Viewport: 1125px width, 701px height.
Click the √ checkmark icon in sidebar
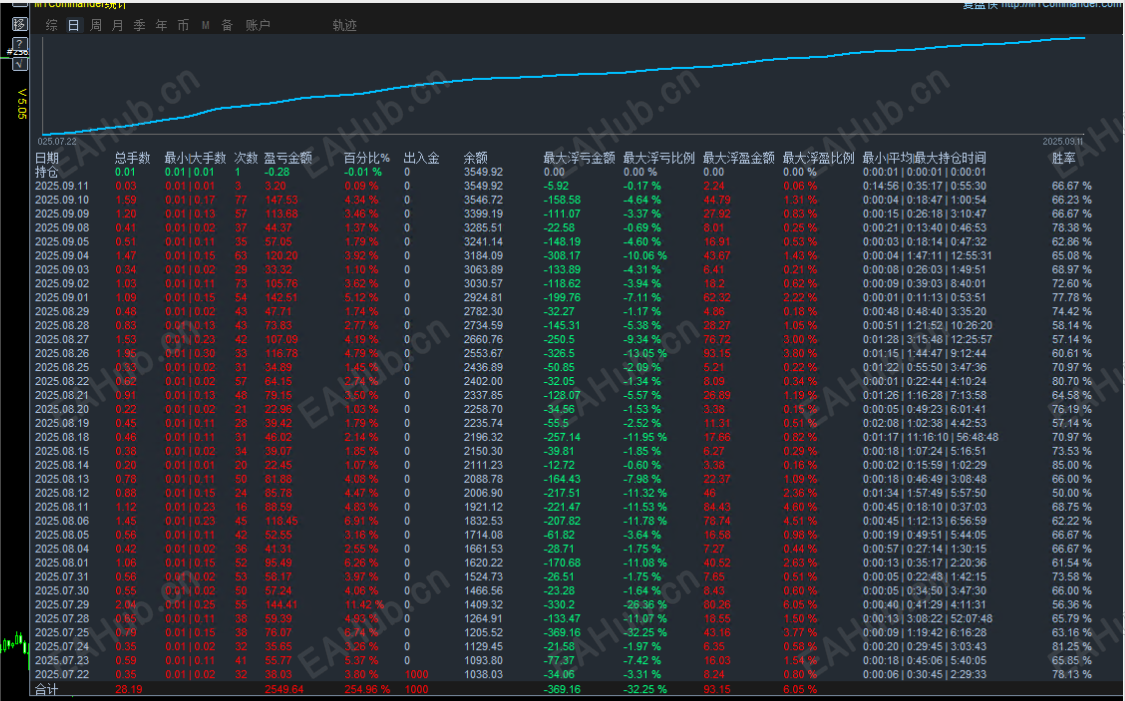click(x=20, y=65)
